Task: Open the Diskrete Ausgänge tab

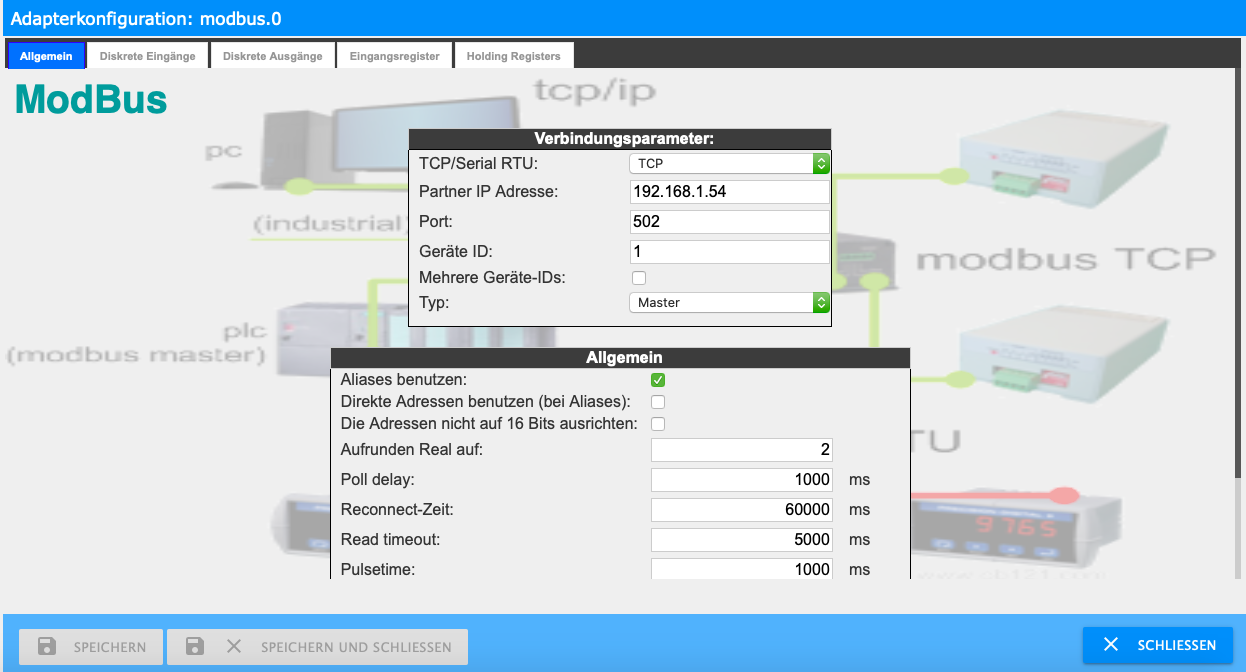Action: coord(273,56)
